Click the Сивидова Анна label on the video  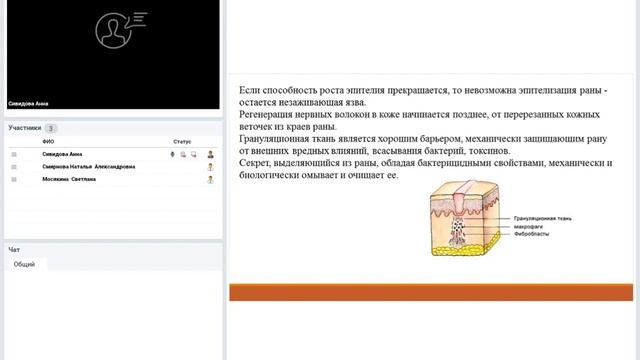point(28,104)
